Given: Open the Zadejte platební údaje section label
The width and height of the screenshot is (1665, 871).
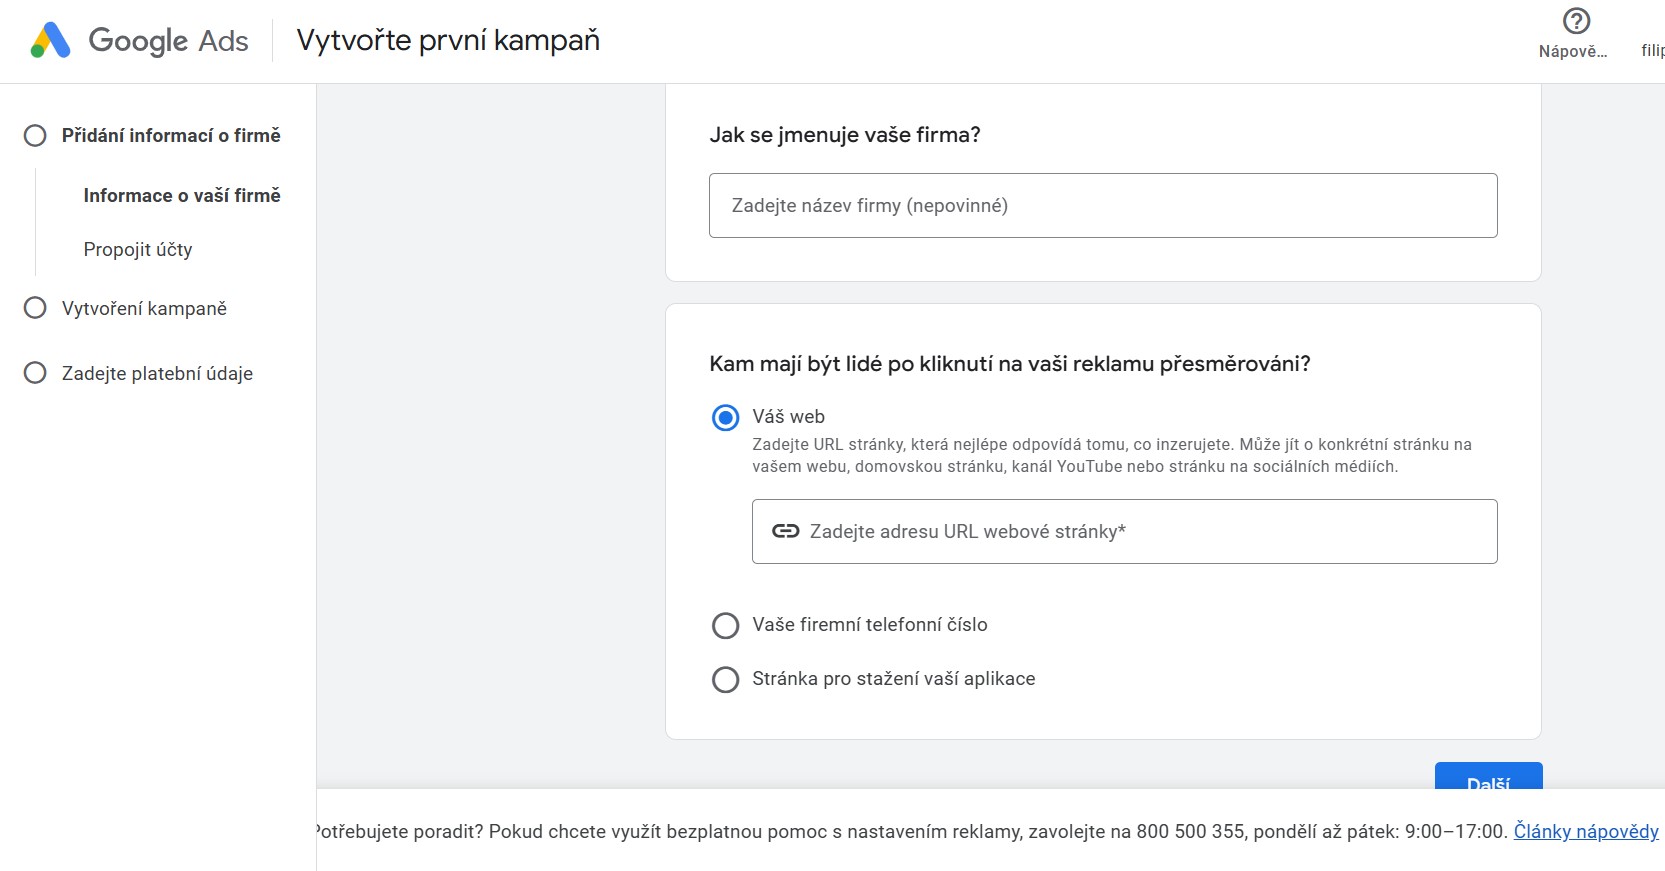Looking at the screenshot, I should [157, 373].
